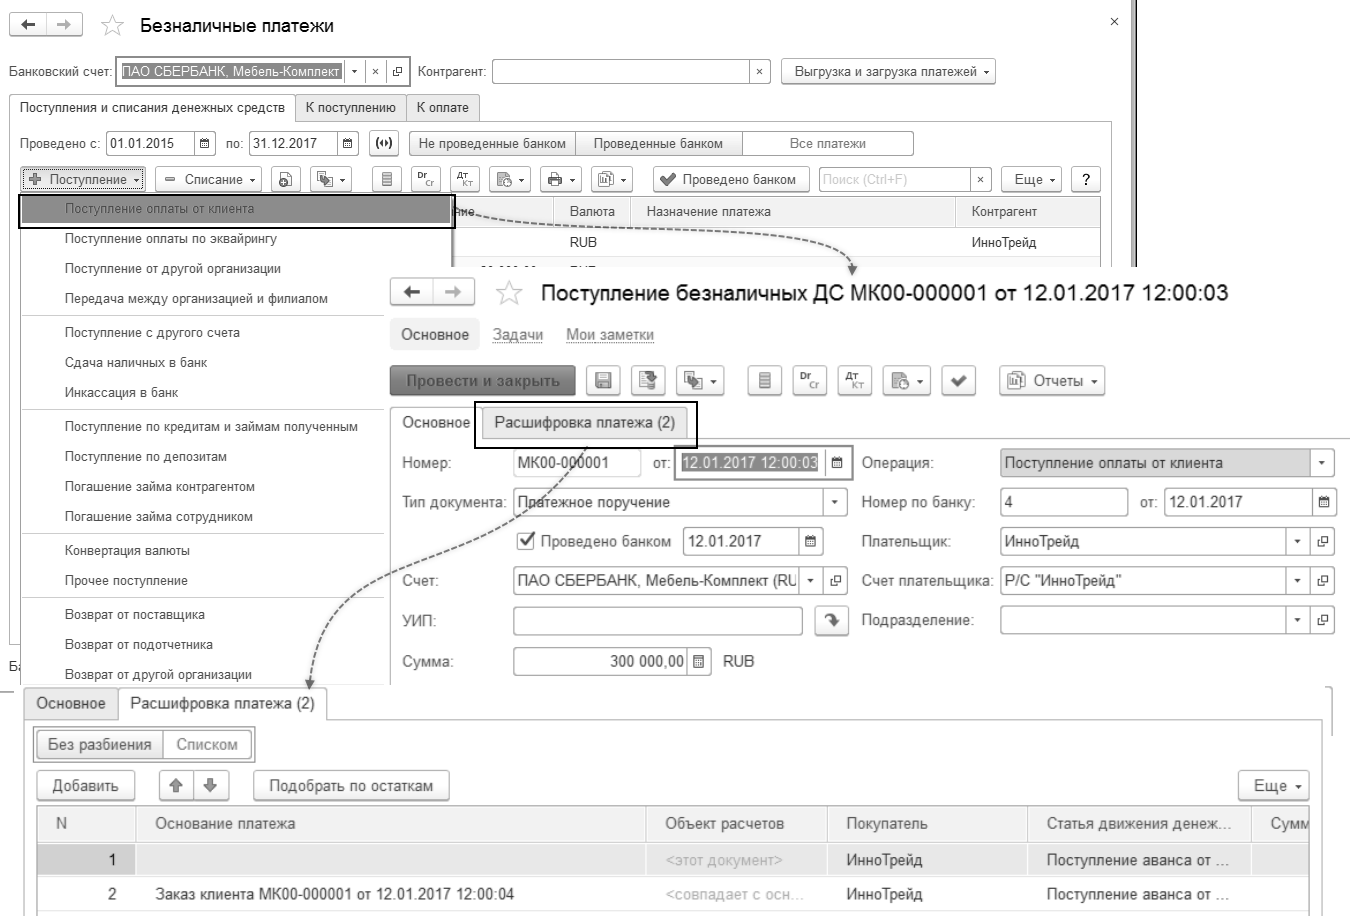Click Провести и закрыть button
This screenshot has height=916, width=1350.
coord(483,381)
